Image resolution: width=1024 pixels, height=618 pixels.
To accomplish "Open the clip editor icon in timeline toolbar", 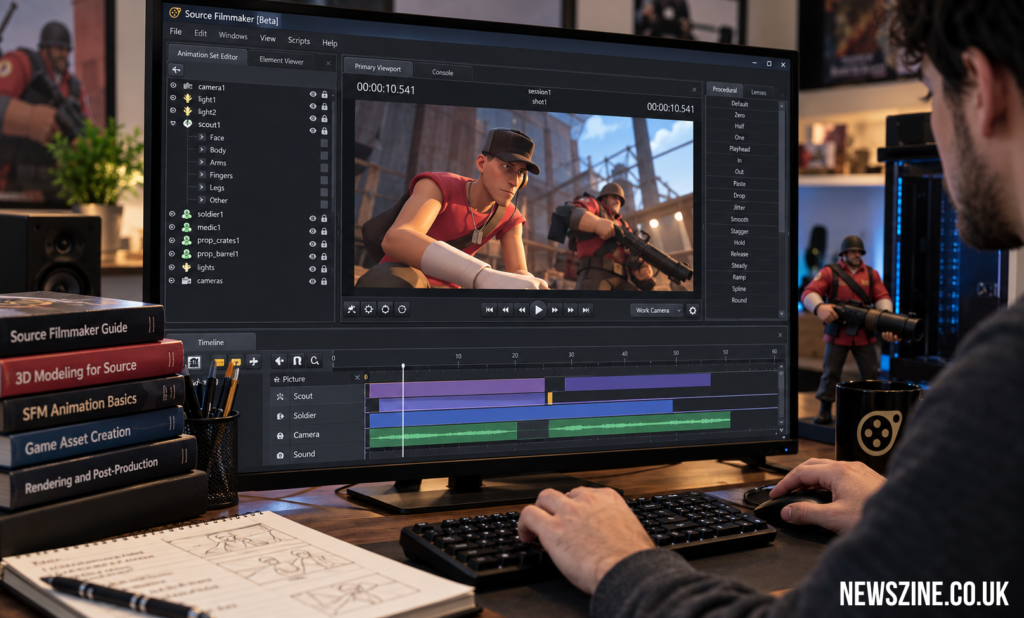I will point(194,361).
